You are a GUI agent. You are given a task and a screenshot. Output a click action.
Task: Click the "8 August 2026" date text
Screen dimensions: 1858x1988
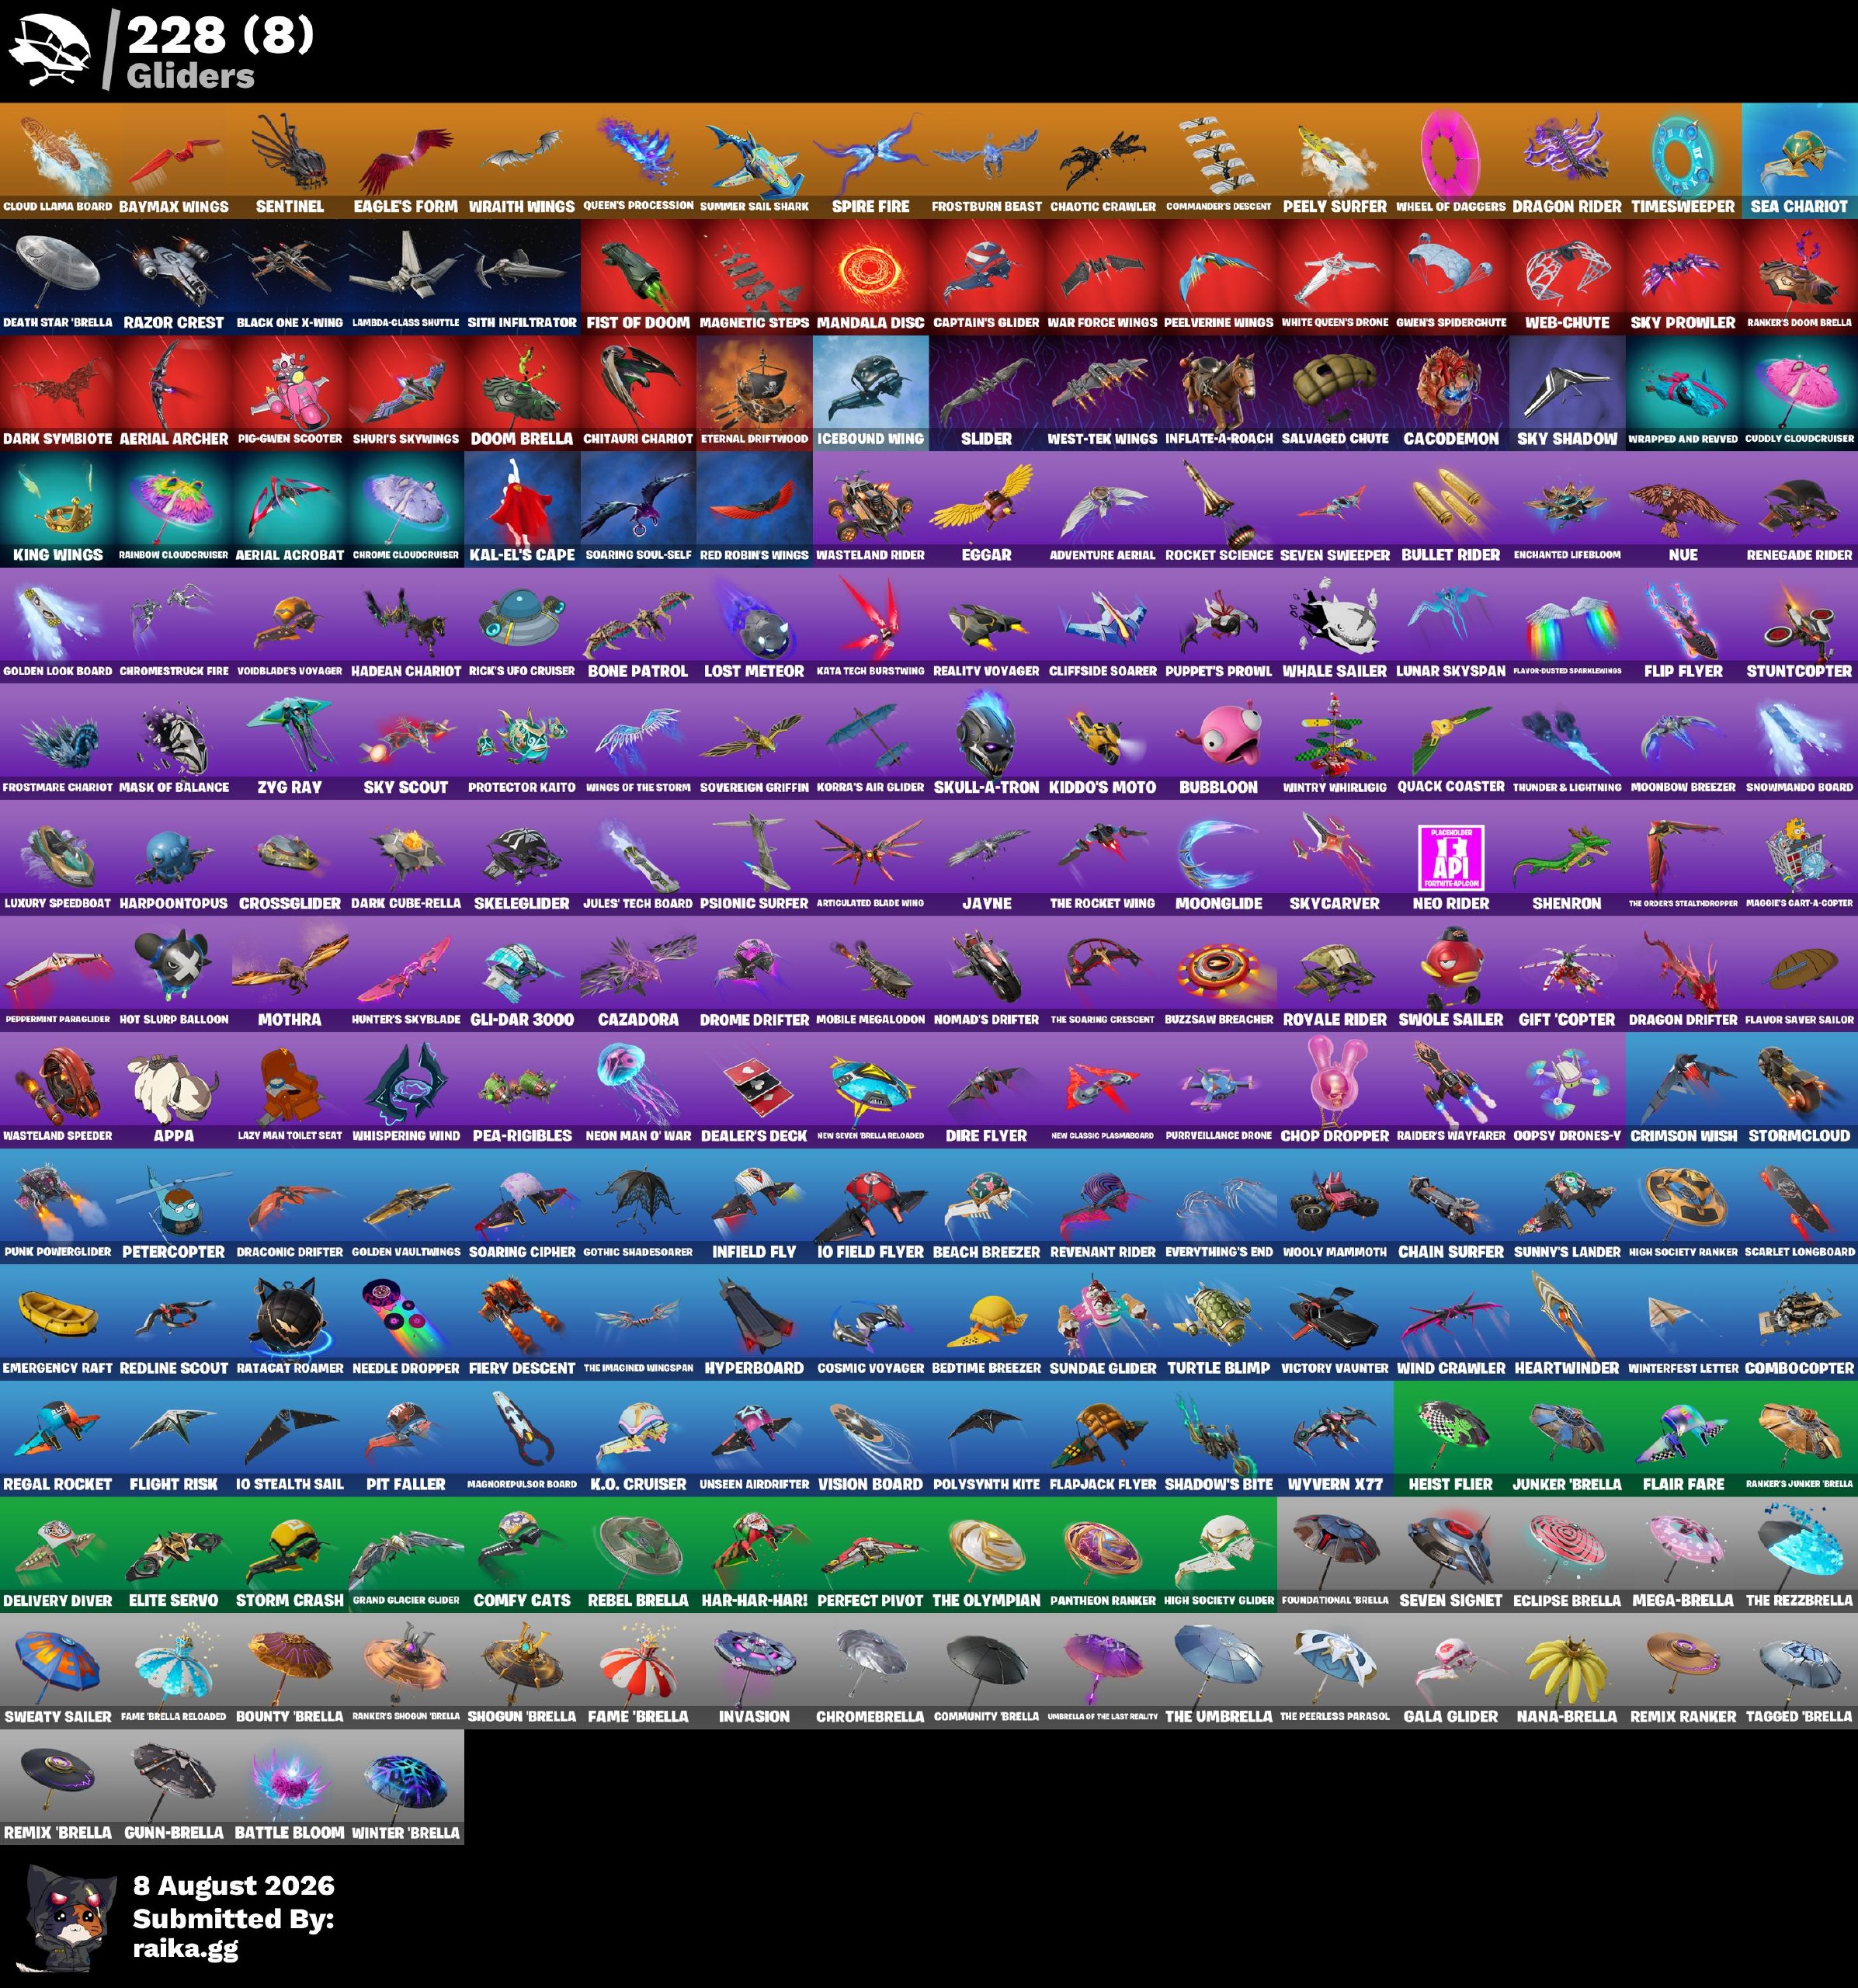[234, 1886]
